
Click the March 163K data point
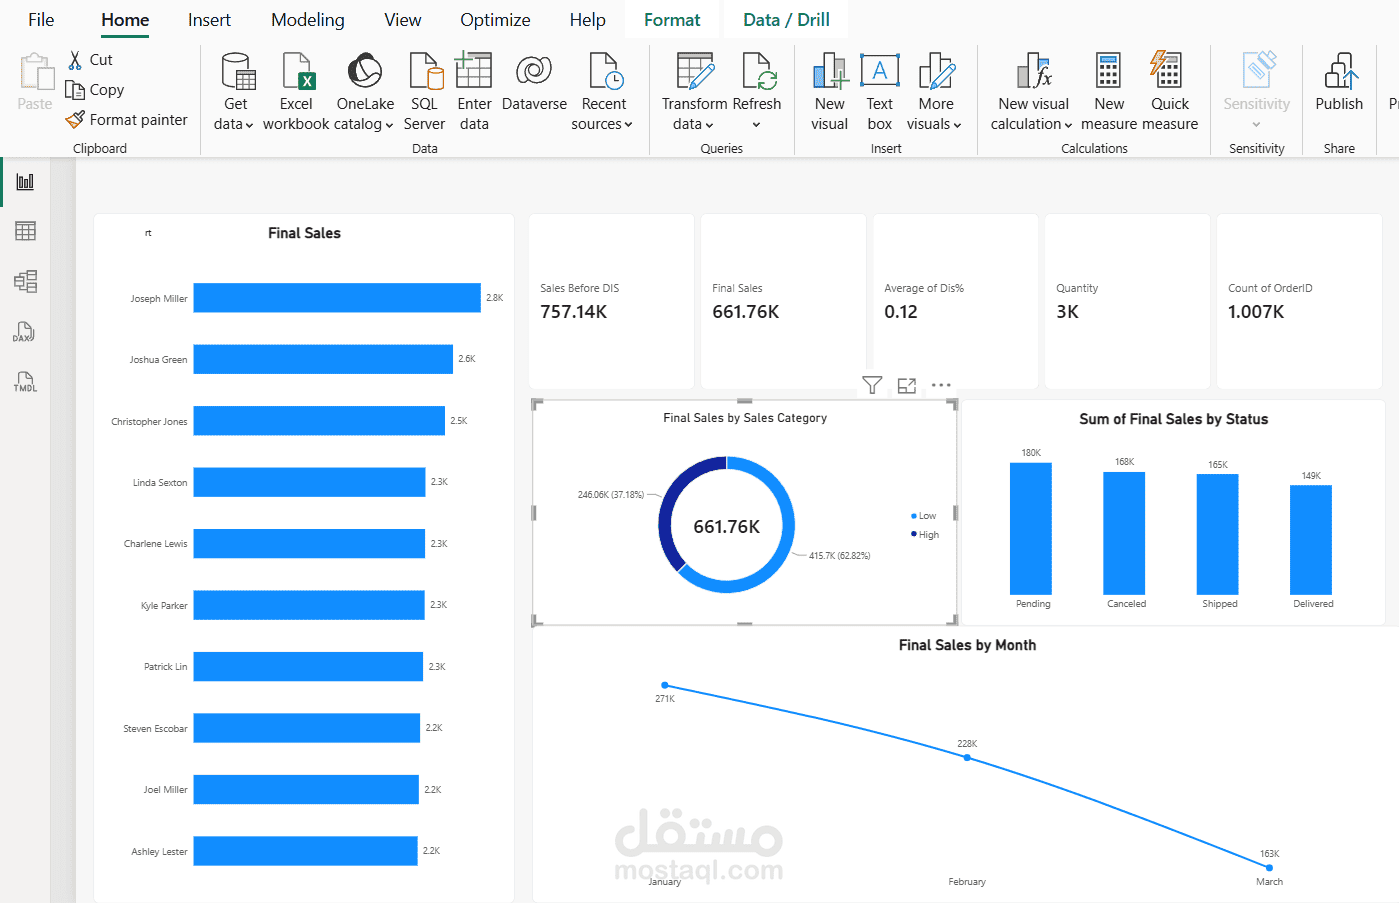coord(1270,867)
